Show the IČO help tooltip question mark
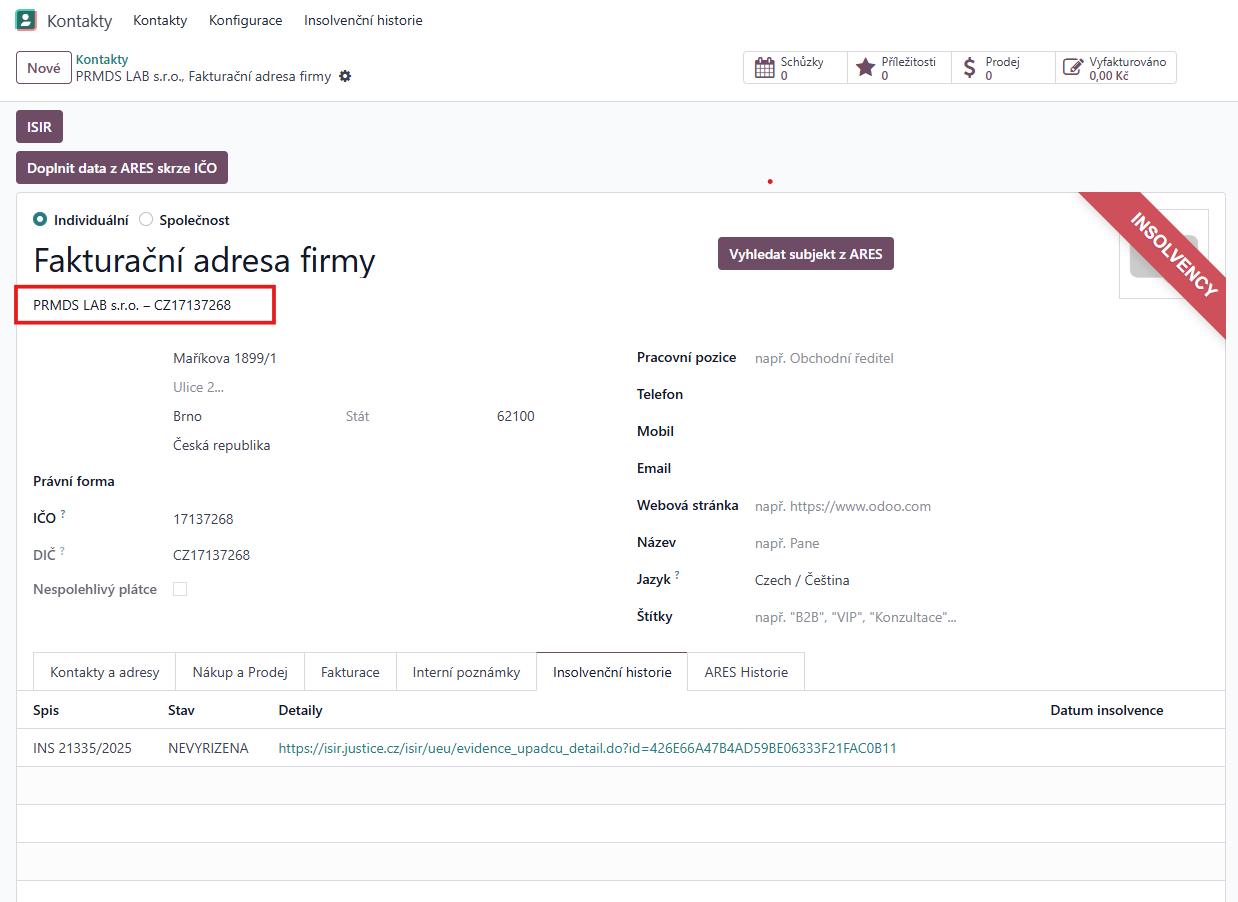 coord(63,514)
